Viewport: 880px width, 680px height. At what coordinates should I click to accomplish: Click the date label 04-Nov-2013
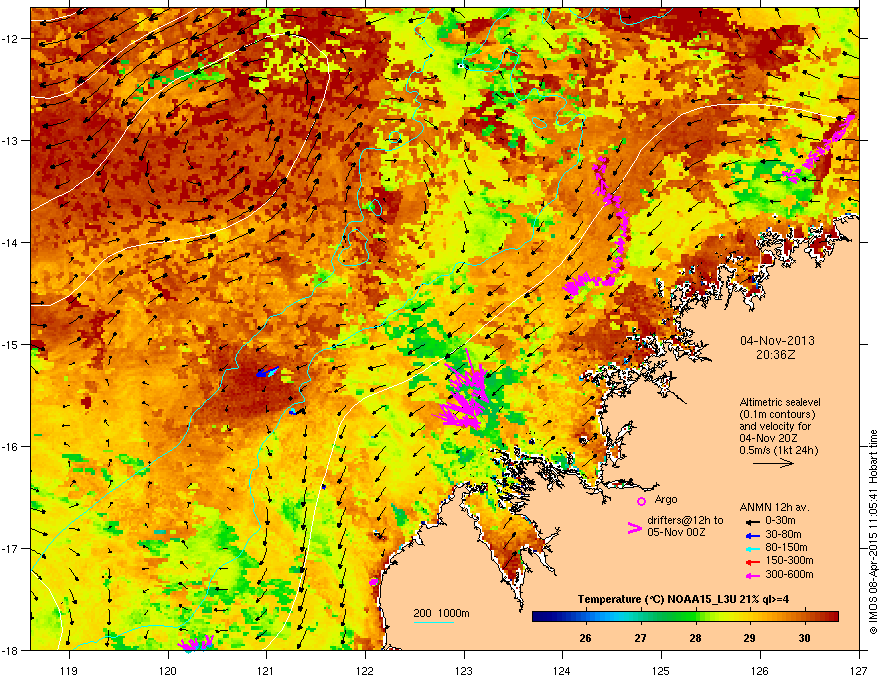(777, 341)
